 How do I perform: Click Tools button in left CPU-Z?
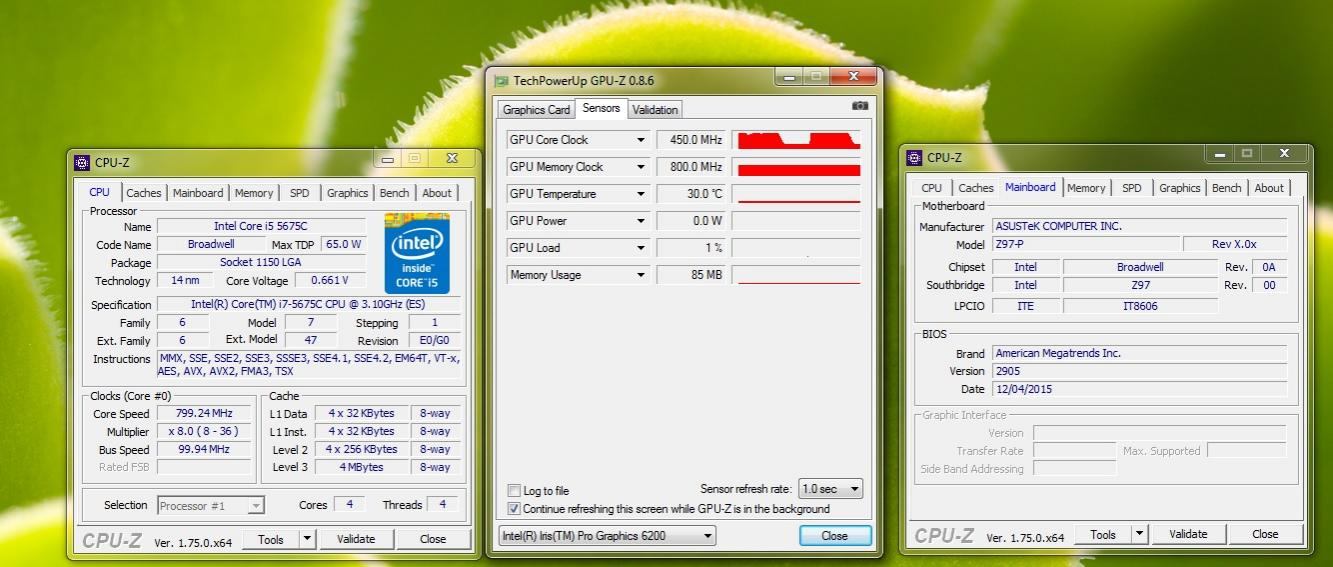[270, 539]
